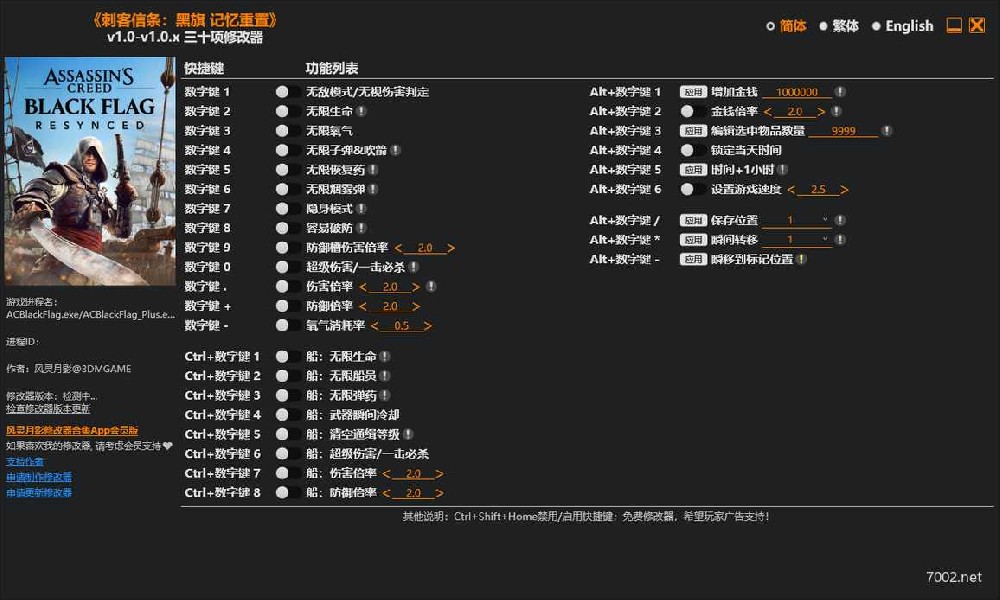Click info icon next to 瞬间转移
The image size is (1000, 600).
pyautogui.click(x=841, y=240)
